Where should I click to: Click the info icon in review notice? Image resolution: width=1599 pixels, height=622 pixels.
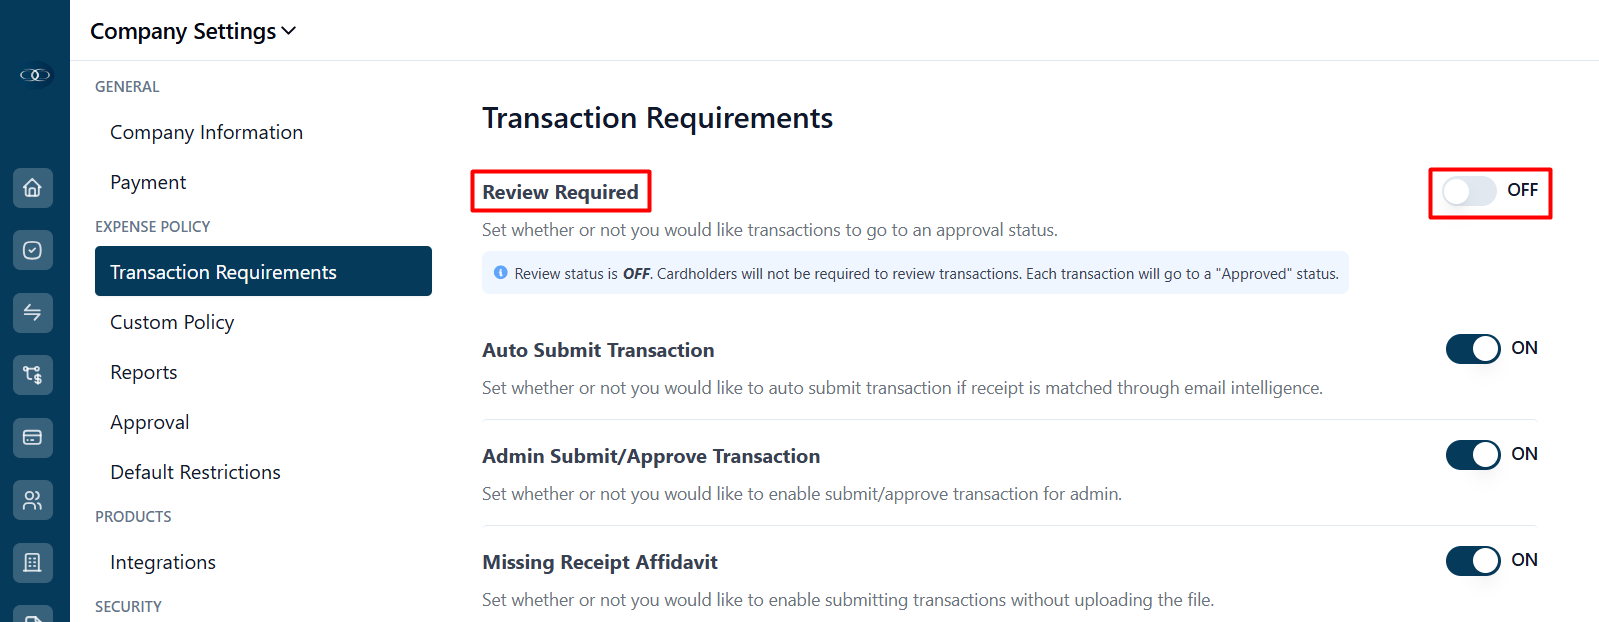[501, 273]
